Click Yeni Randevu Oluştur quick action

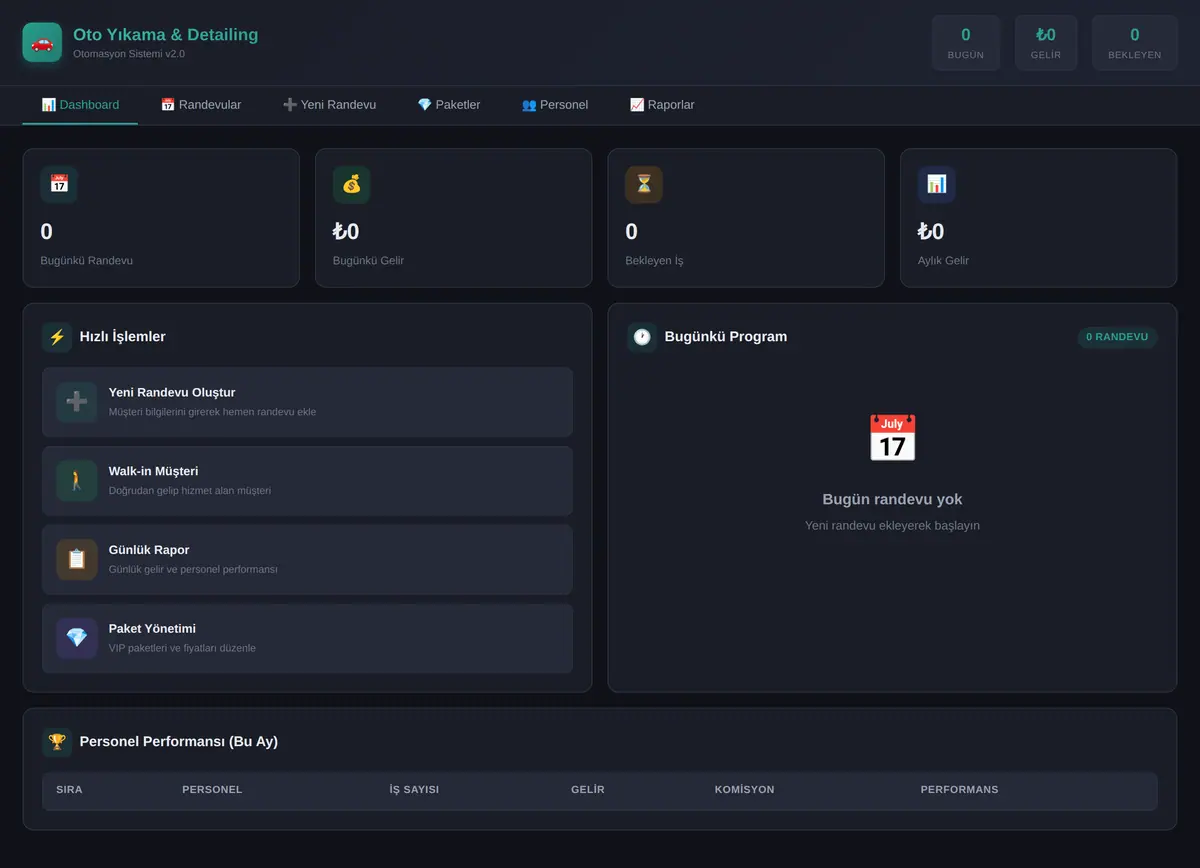(x=307, y=402)
